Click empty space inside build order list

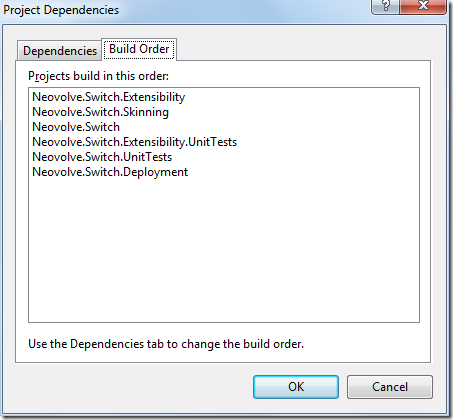click(x=223, y=250)
